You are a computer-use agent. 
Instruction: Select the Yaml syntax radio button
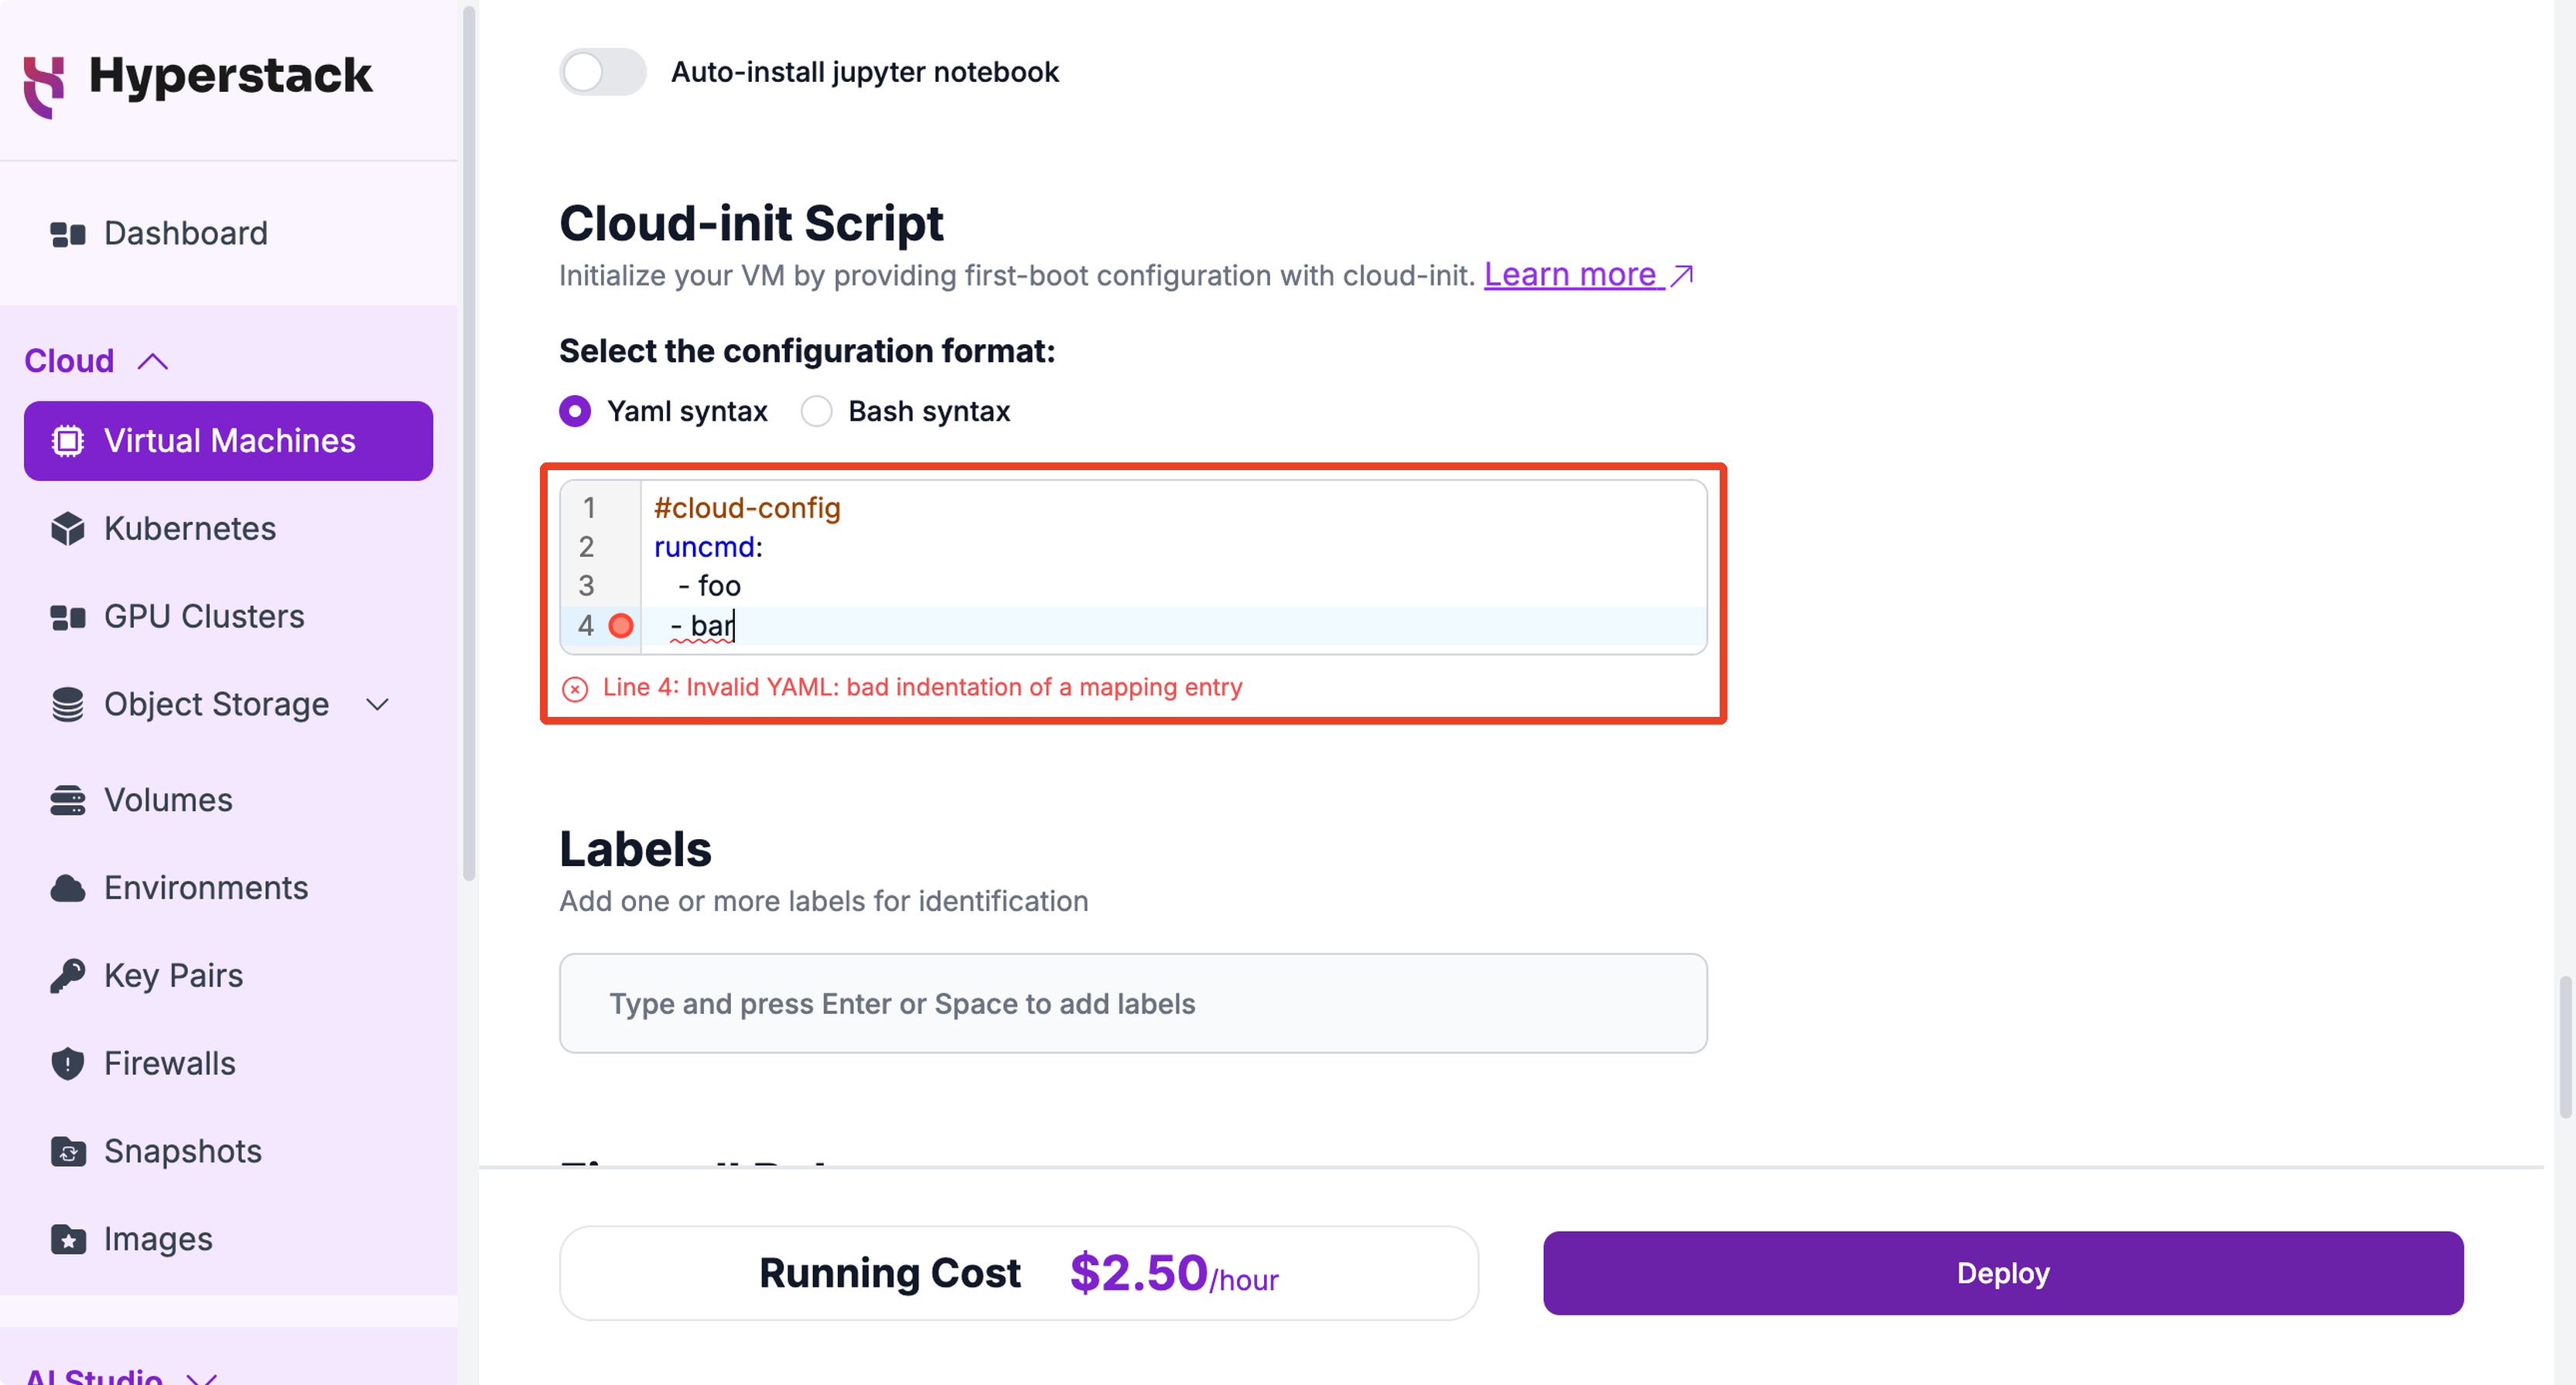pos(574,411)
